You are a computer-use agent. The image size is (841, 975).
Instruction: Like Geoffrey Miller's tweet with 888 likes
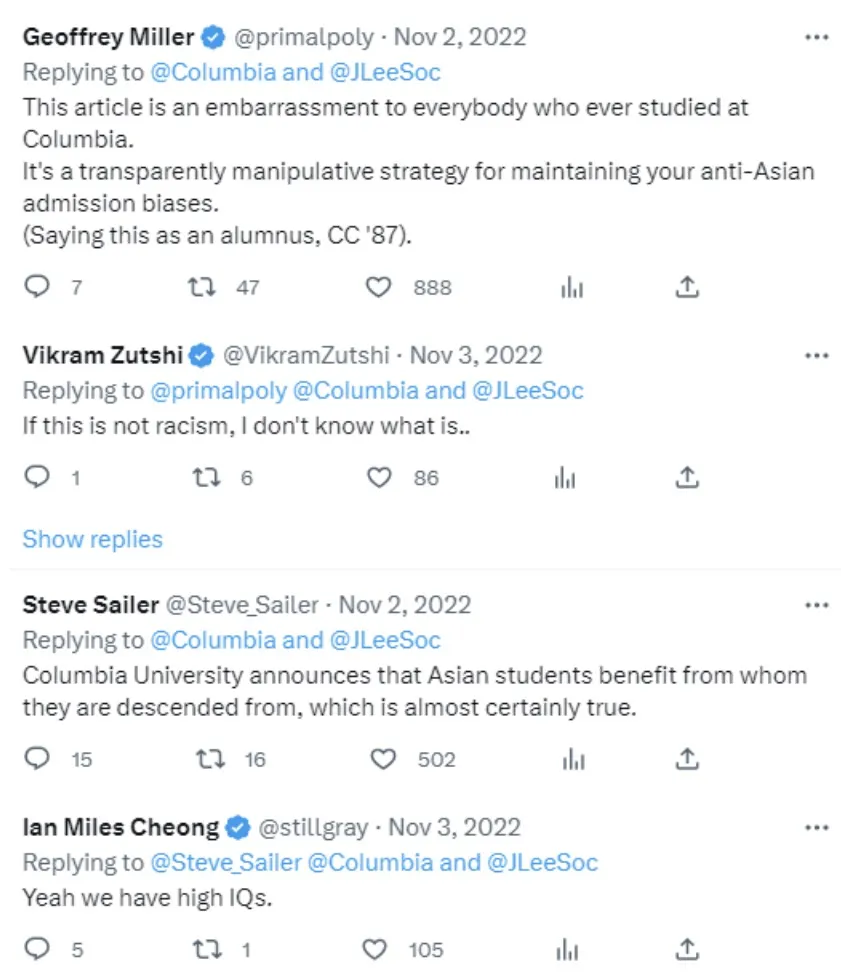point(378,288)
